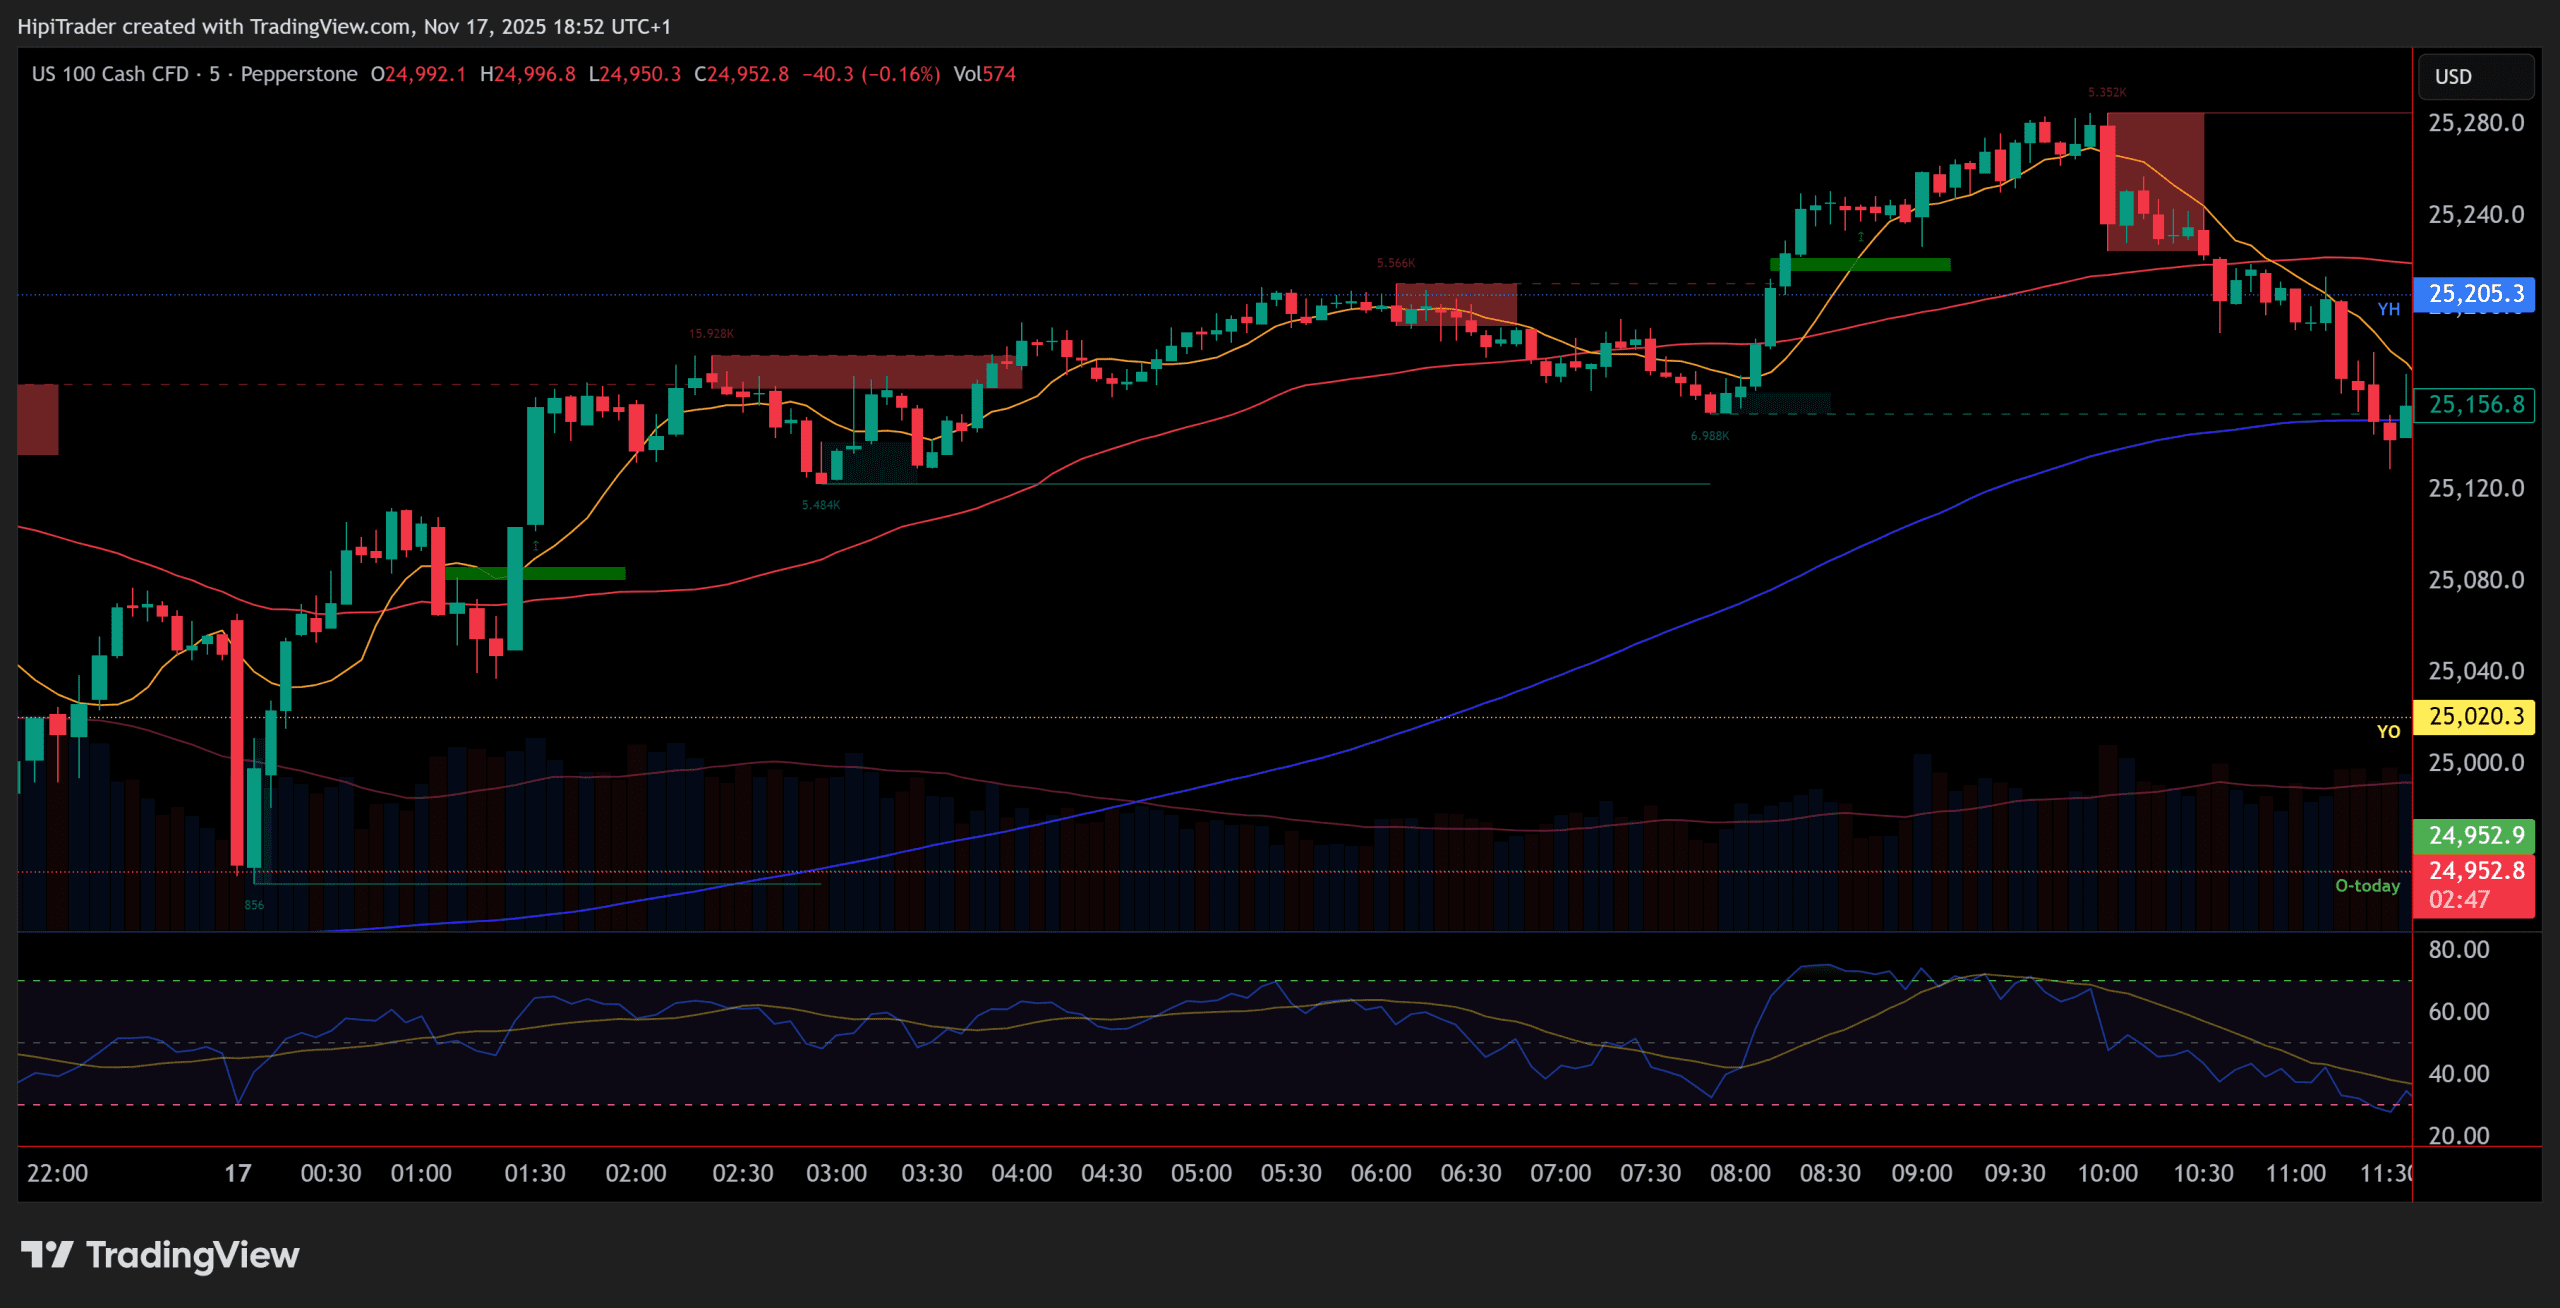Click the US 100 Cash CFD symbol title

tap(110, 75)
